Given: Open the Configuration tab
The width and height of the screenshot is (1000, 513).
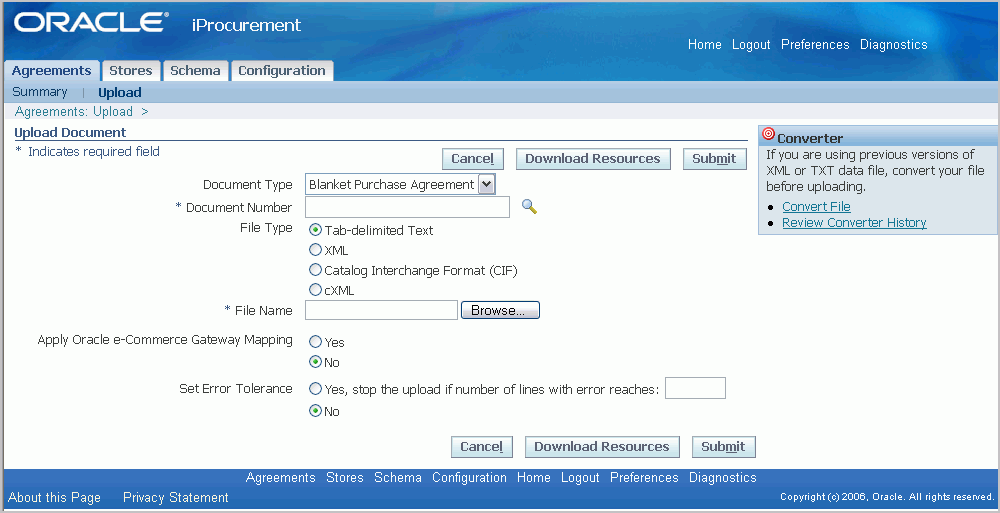Looking at the screenshot, I should 282,70.
